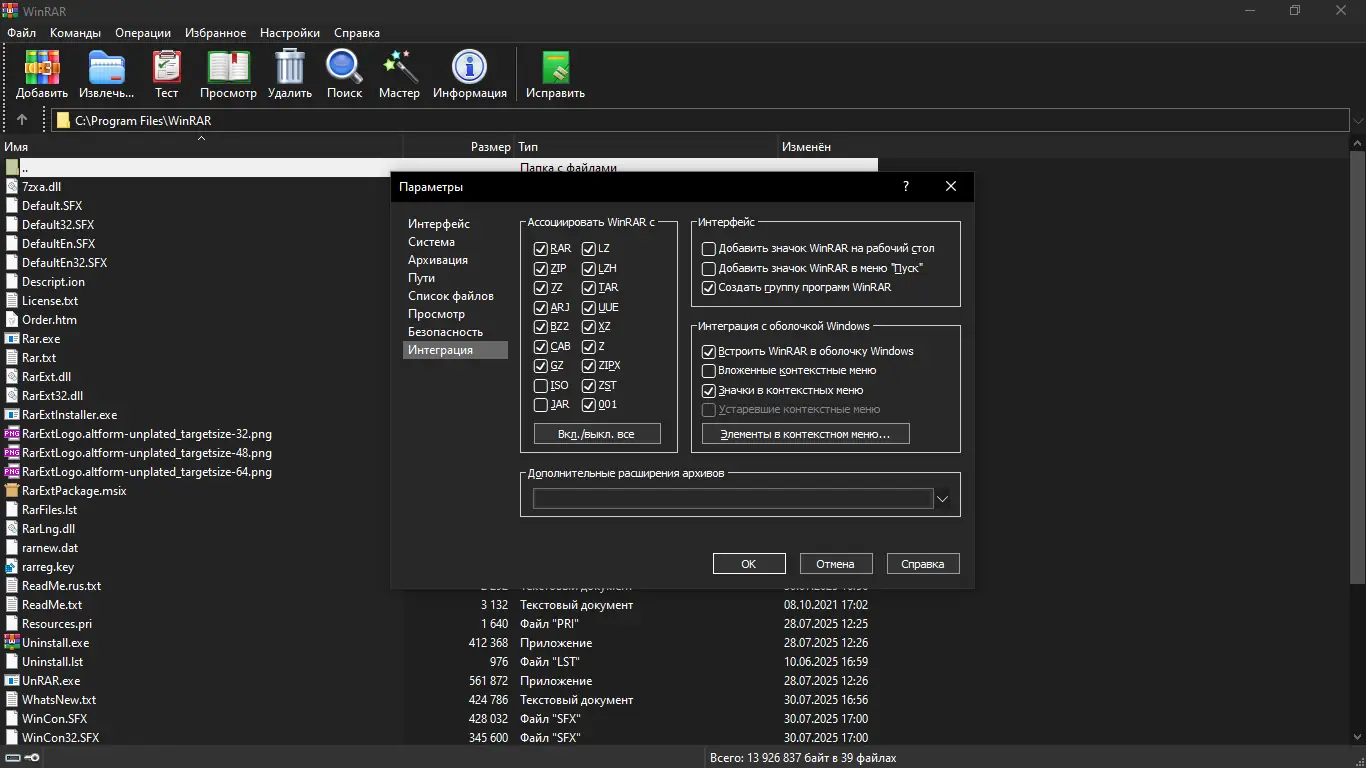Click the Тест toolbar icon
This screenshot has width=1366, height=768.
point(166,68)
